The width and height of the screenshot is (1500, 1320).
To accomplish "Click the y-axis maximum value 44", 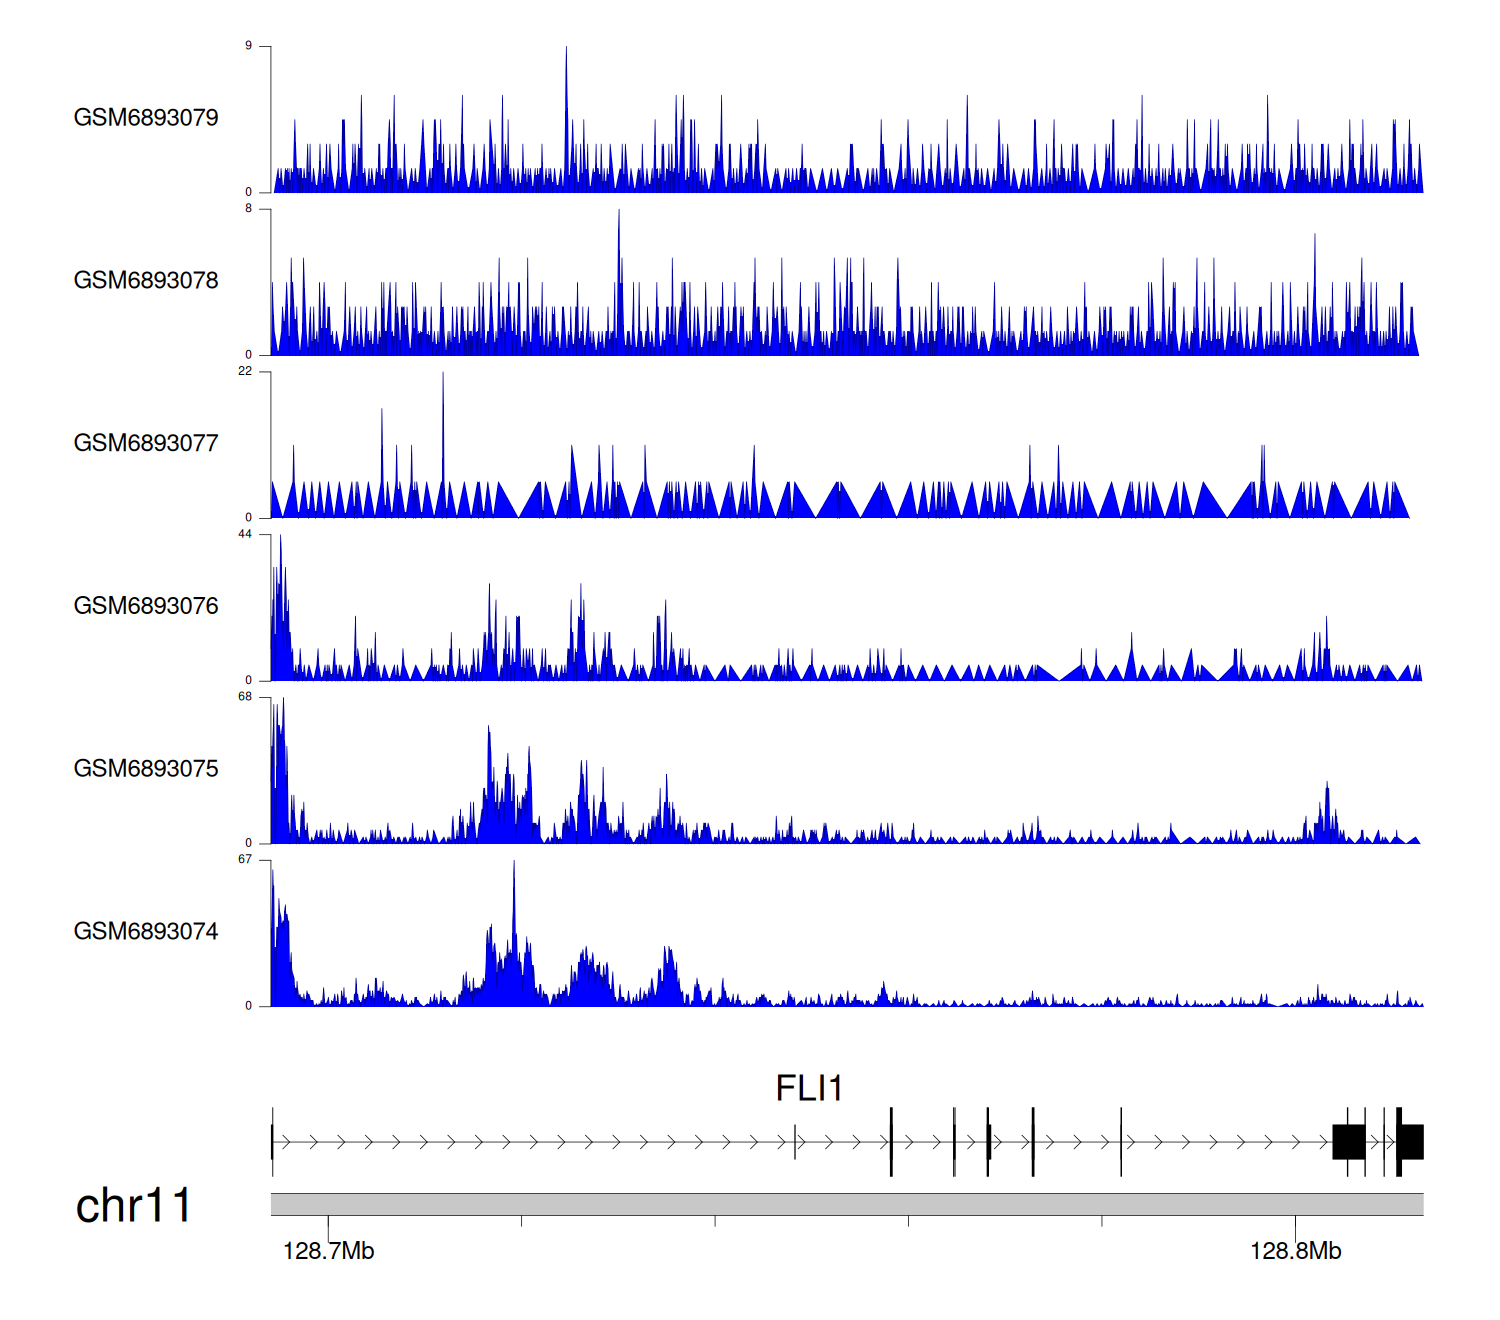I will click(245, 534).
